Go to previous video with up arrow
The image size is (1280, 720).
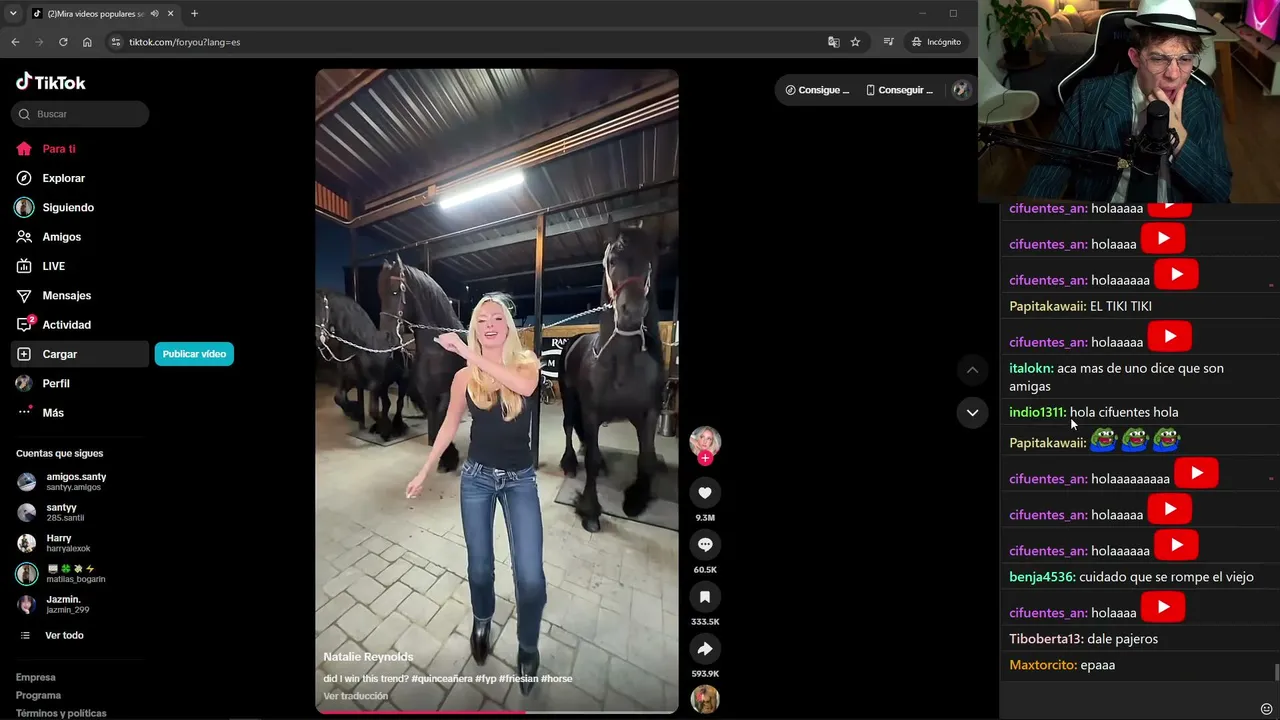pos(972,370)
